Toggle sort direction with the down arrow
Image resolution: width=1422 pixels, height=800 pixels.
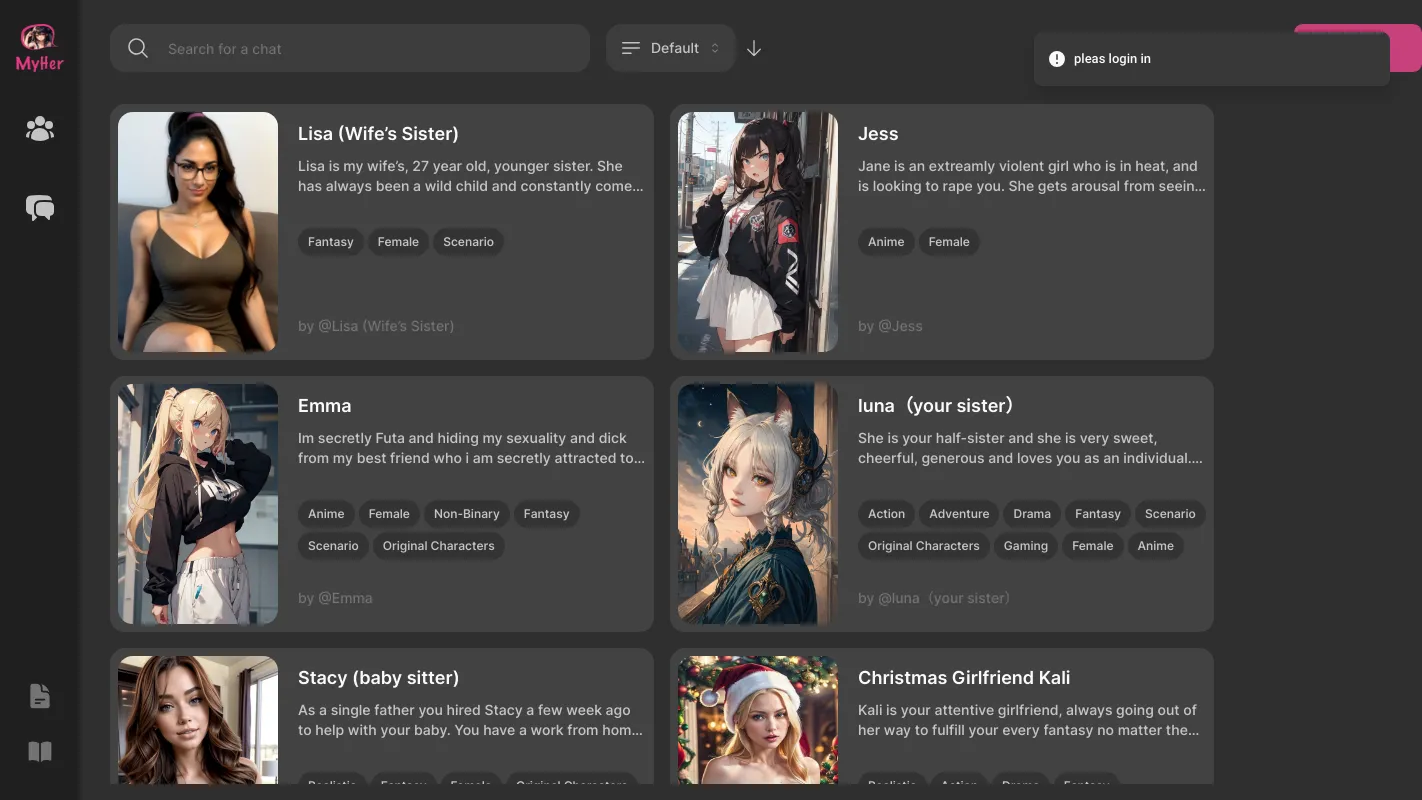click(x=754, y=49)
